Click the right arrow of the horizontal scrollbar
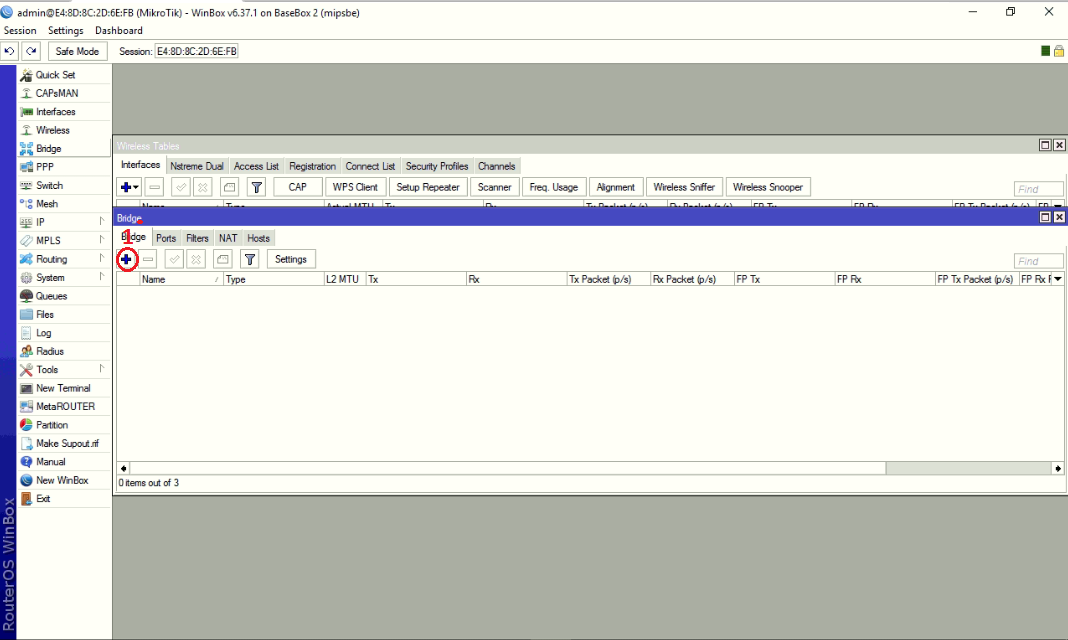This screenshot has width=1068, height=640. click(x=1057, y=467)
